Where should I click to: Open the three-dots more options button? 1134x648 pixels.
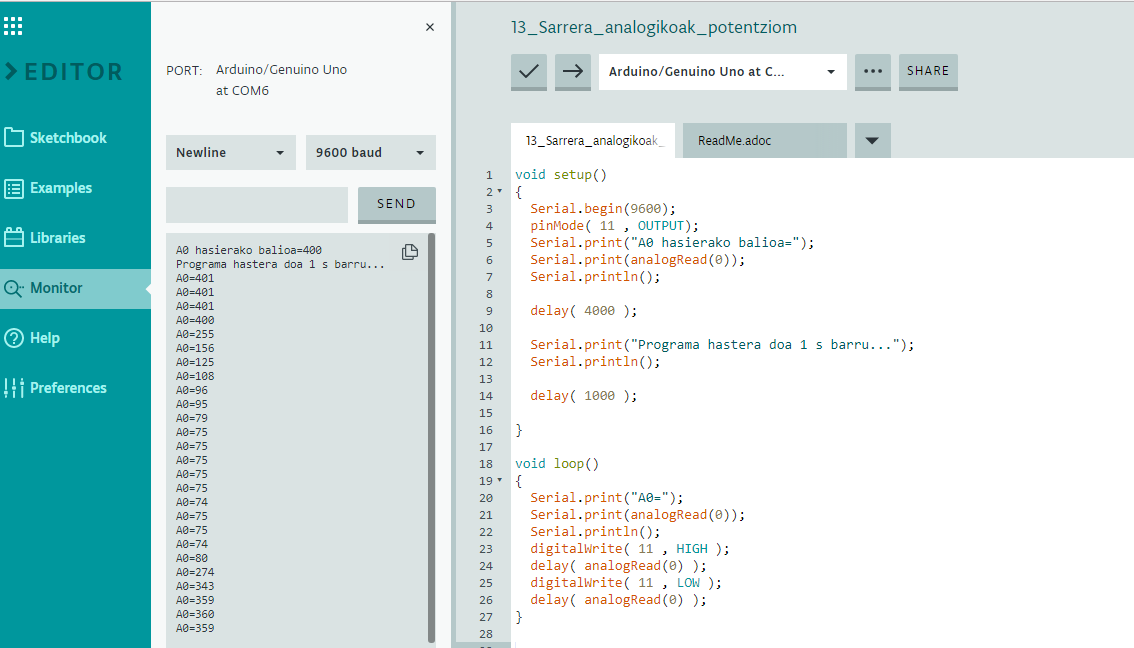(x=873, y=72)
